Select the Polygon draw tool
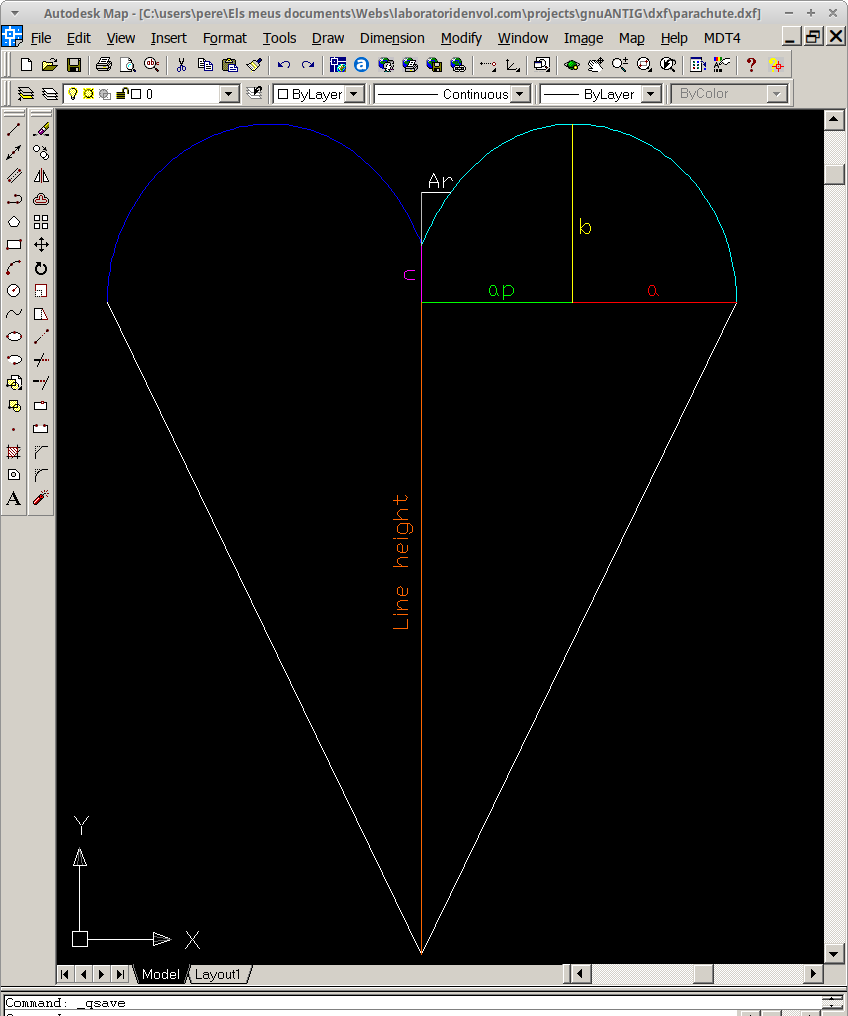Image resolution: width=848 pixels, height=1016 pixels. pos(14,222)
